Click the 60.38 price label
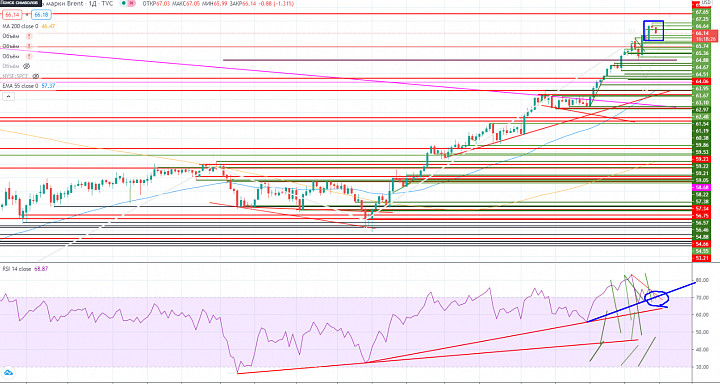720x384 pixels. pos(701,138)
